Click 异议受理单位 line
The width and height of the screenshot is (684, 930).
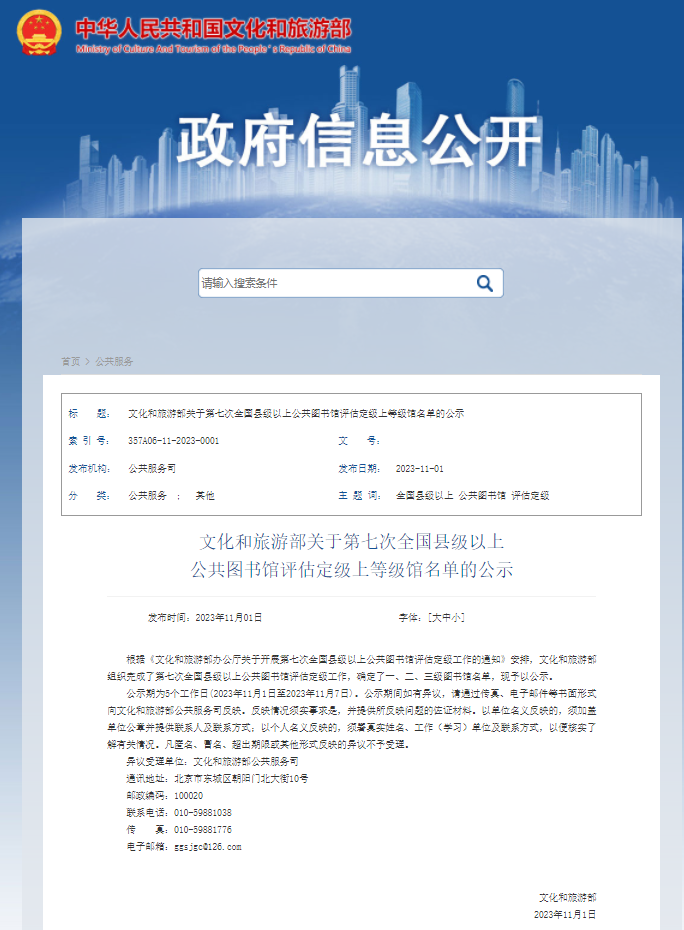pos(212,761)
